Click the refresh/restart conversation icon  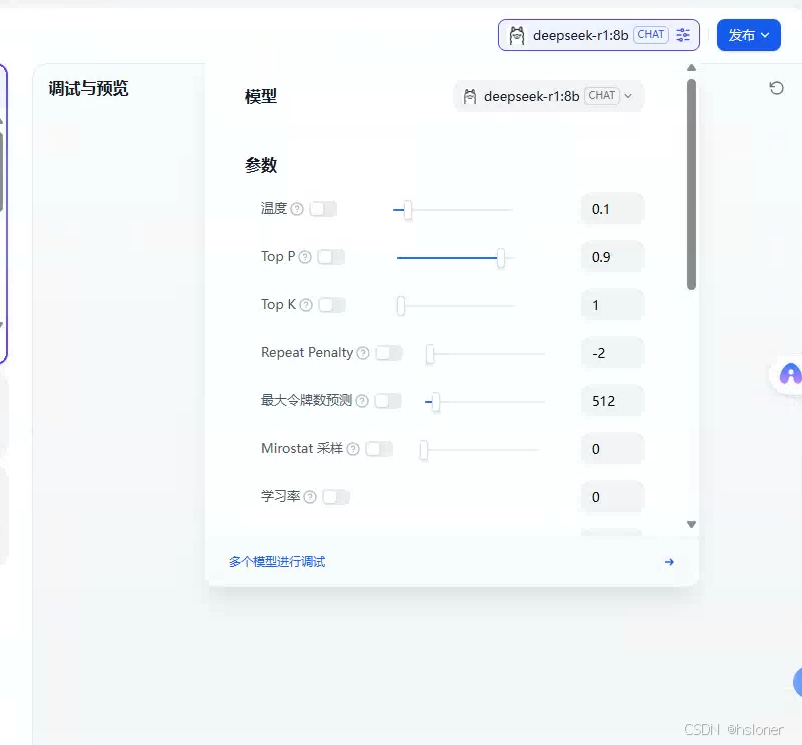776,88
